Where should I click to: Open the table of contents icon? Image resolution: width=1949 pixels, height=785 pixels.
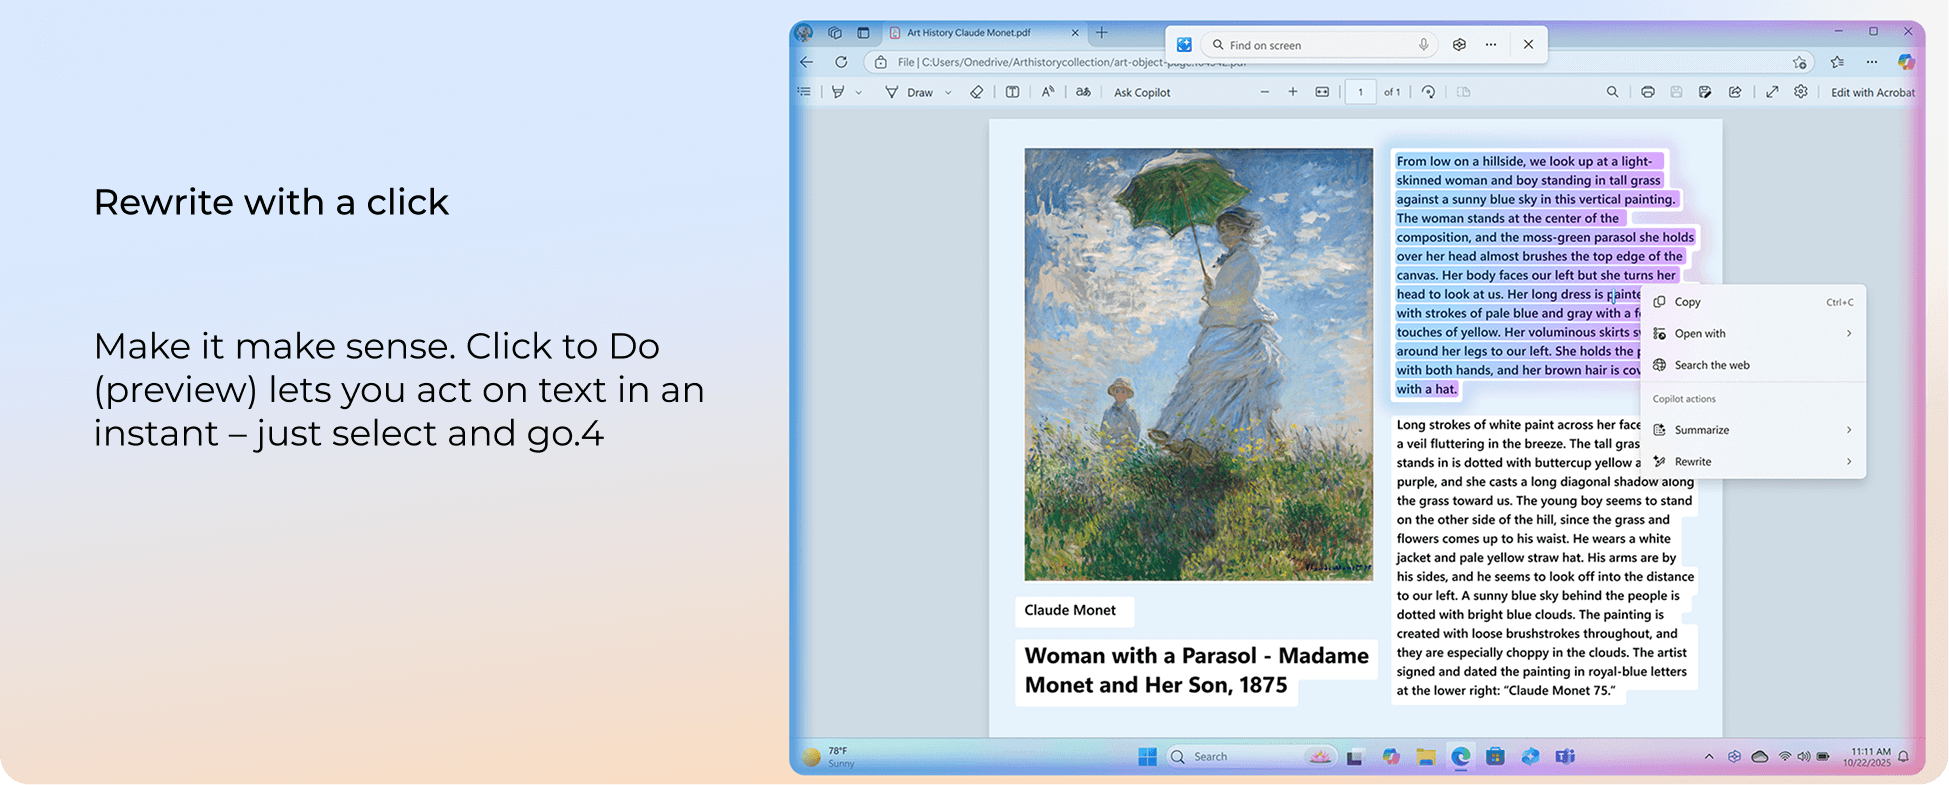tap(804, 92)
